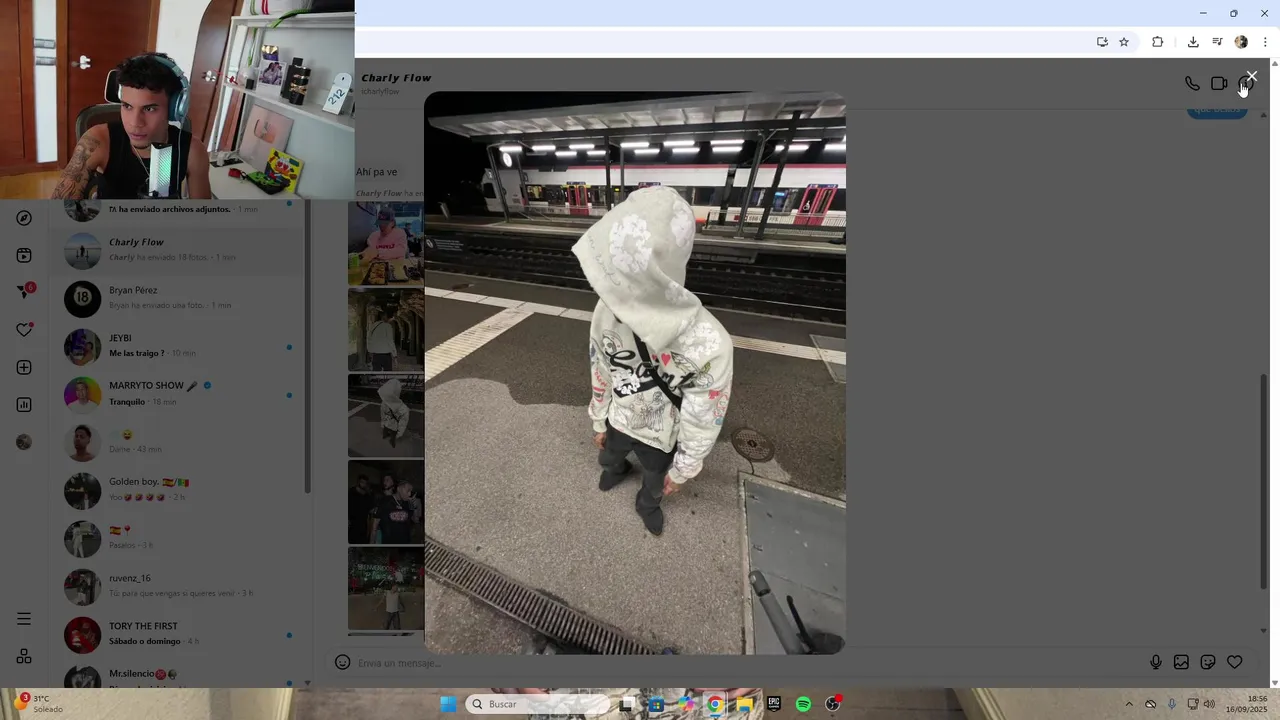
Task: Open own profile avatar in Instagram sidebar
Action: coord(24,442)
